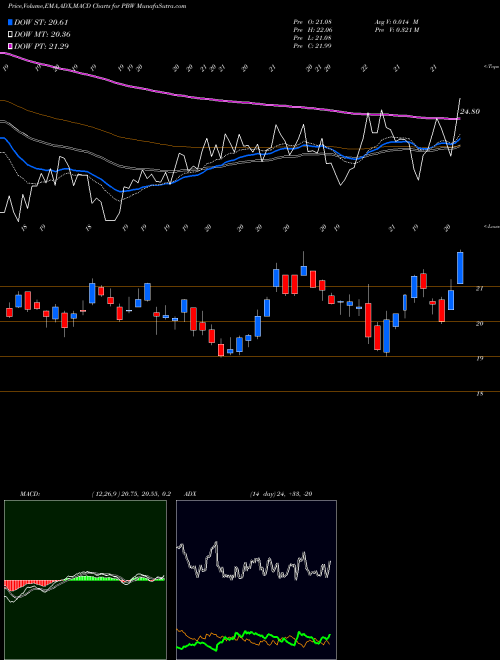Click the 'Pre V: 0.321 M' volume text

[x=396, y=30]
